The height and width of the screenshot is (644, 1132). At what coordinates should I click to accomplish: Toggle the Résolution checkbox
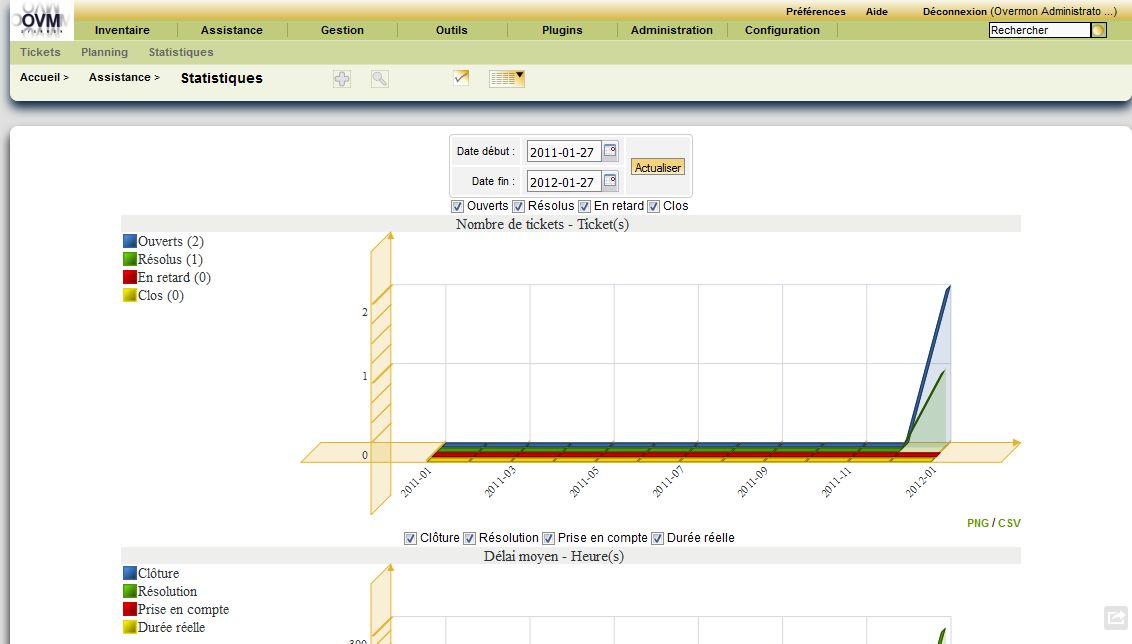point(469,539)
